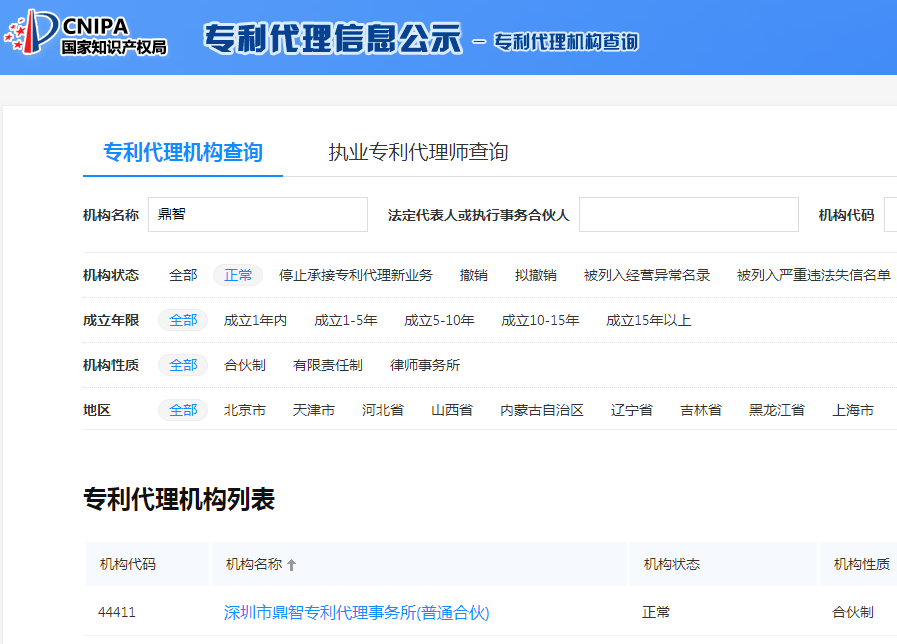This screenshot has width=897, height=644.
Task: Open 深圳市鼎智专利代理事务所(普通合伙) link
Action: [356, 612]
